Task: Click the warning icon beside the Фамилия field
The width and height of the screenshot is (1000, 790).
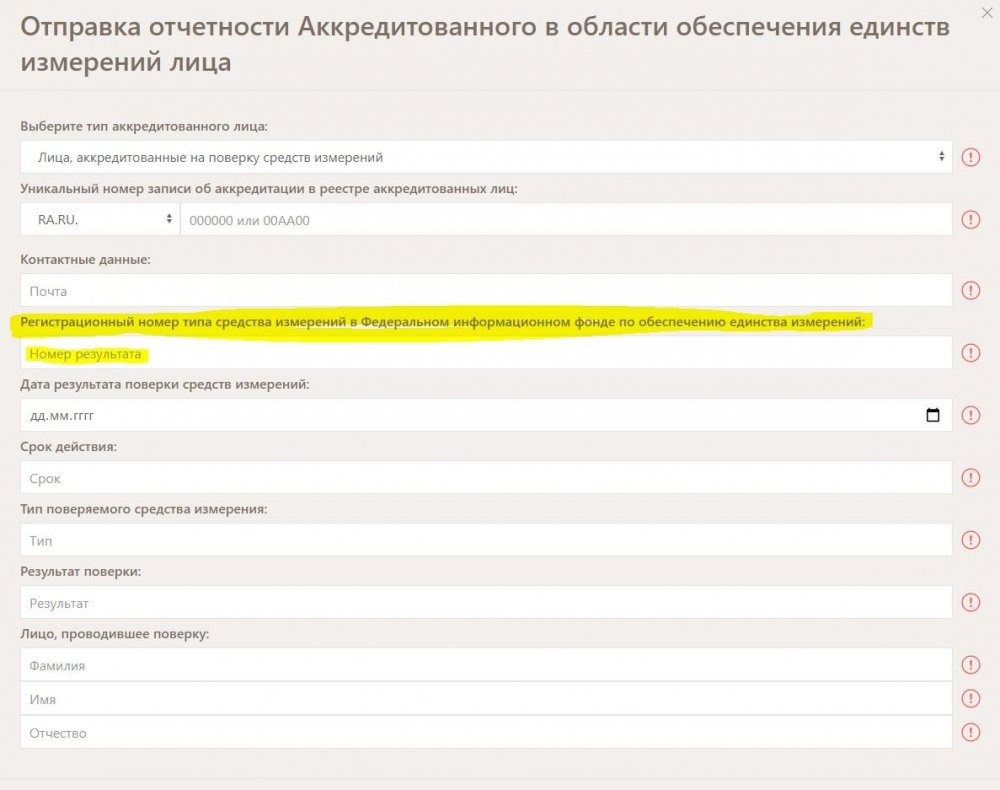Action: point(971,664)
